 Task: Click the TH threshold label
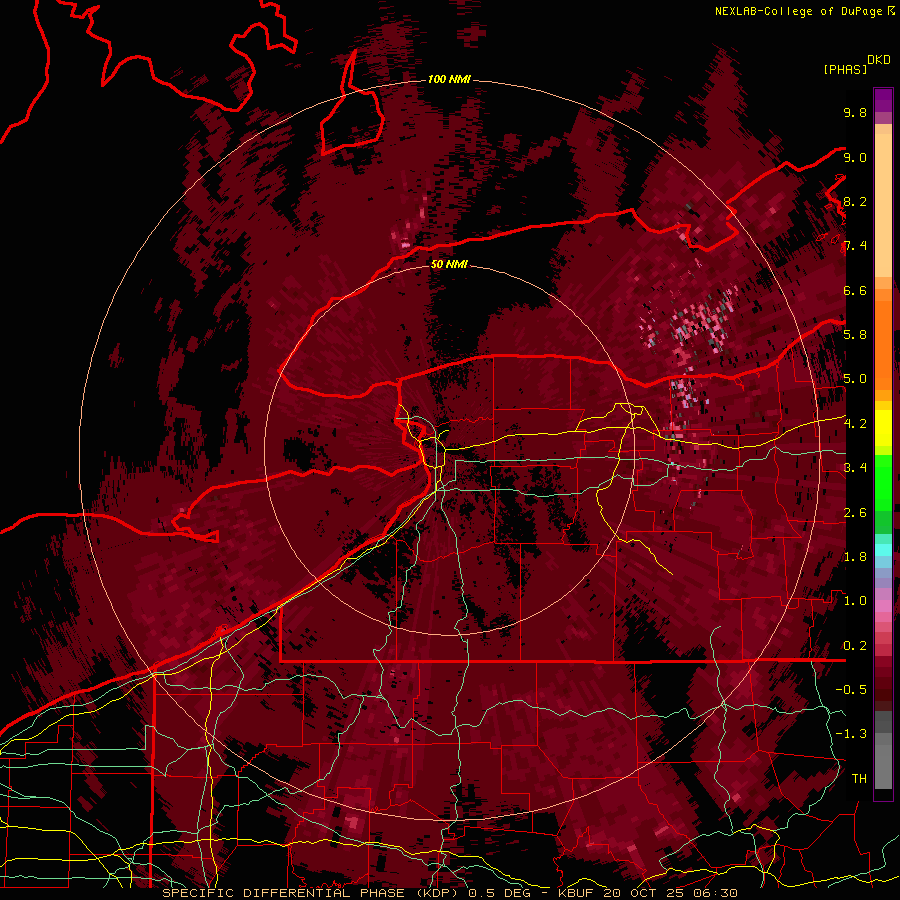pos(859,778)
